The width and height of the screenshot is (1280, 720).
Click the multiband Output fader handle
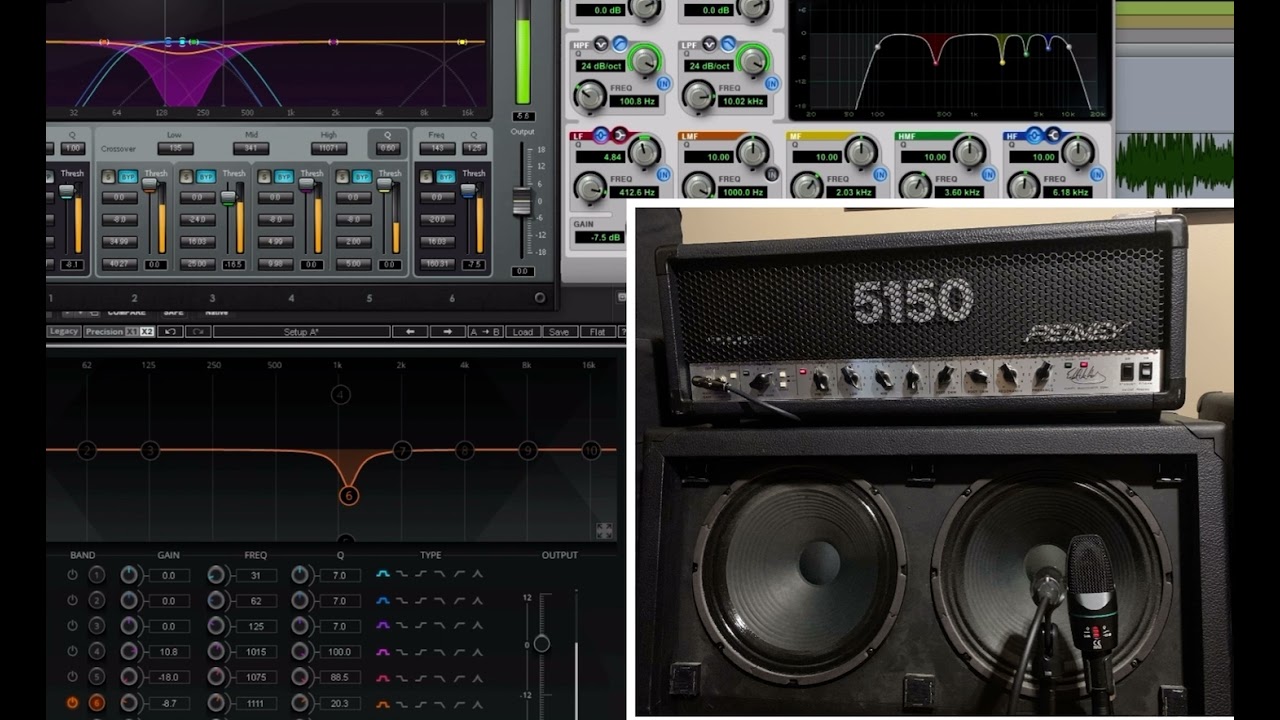[x=521, y=203]
